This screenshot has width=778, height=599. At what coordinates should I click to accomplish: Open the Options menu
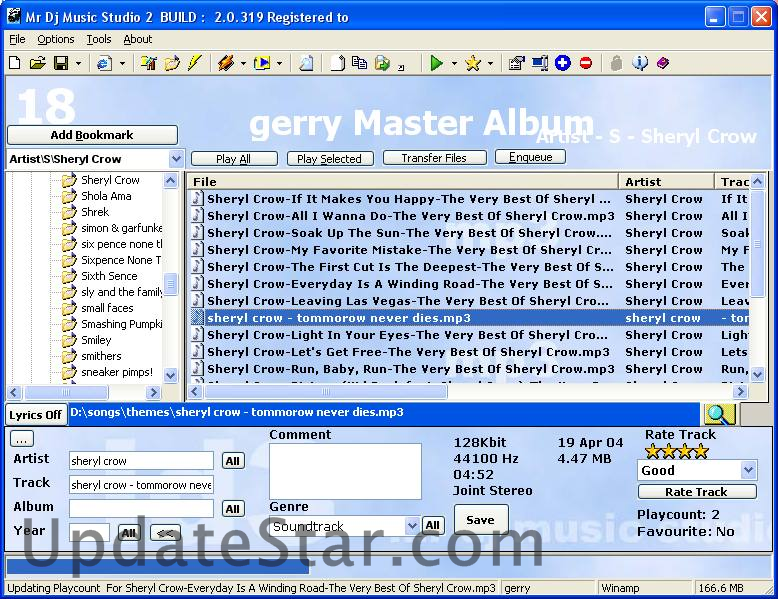coord(56,39)
